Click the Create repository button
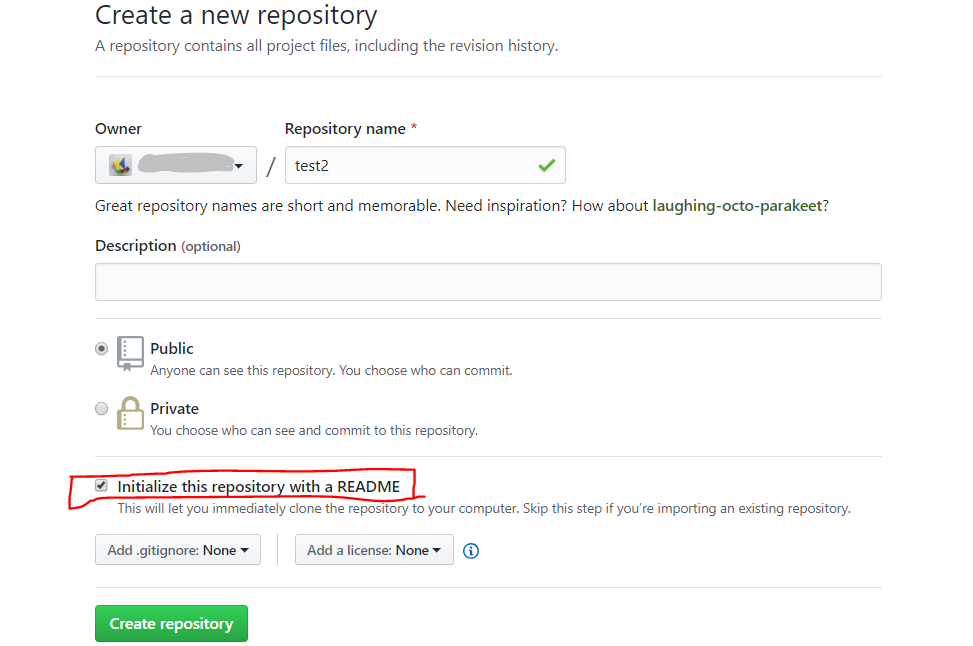This screenshot has height=646, width=973. tap(171, 623)
